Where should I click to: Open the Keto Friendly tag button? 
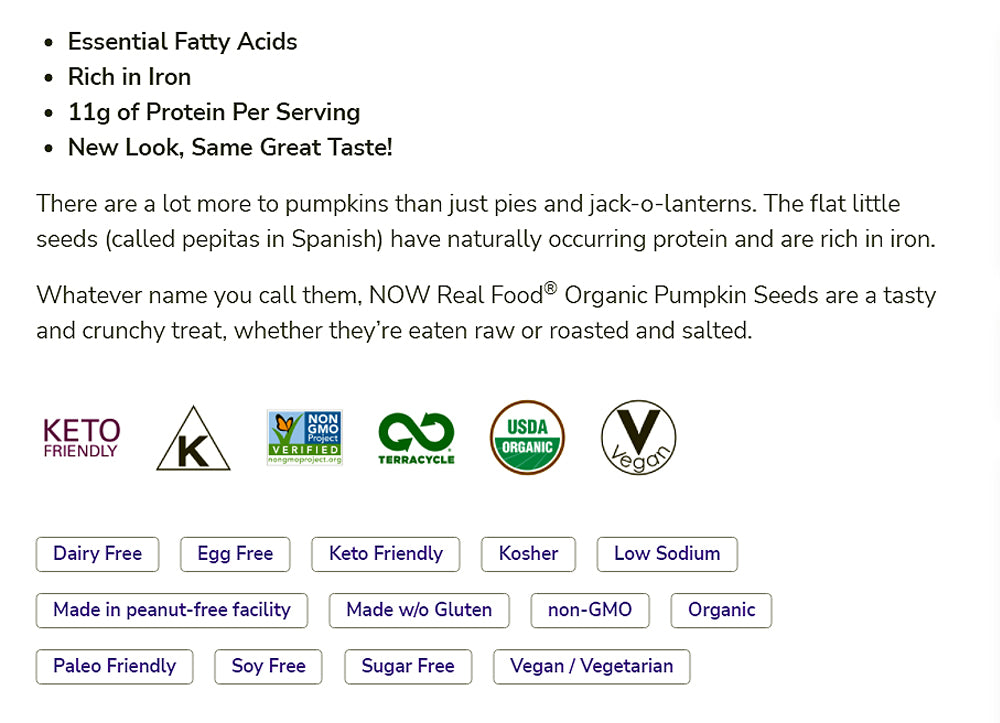tap(386, 554)
